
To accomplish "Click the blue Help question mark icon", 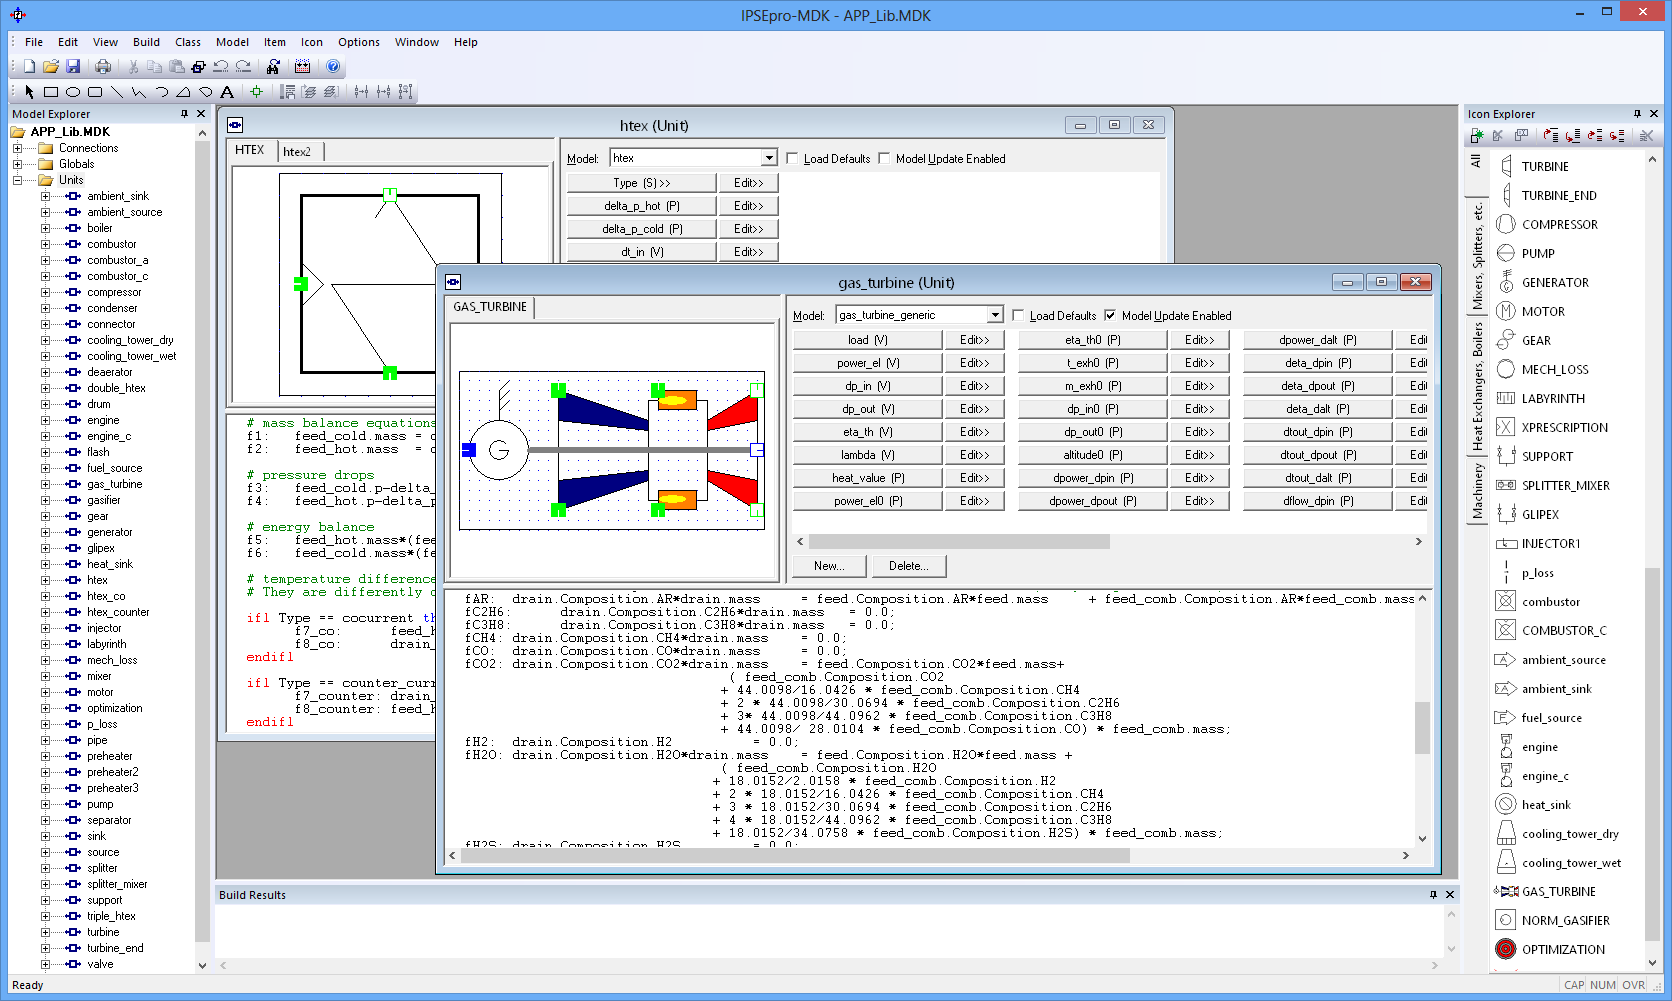I will pos(333,67).
